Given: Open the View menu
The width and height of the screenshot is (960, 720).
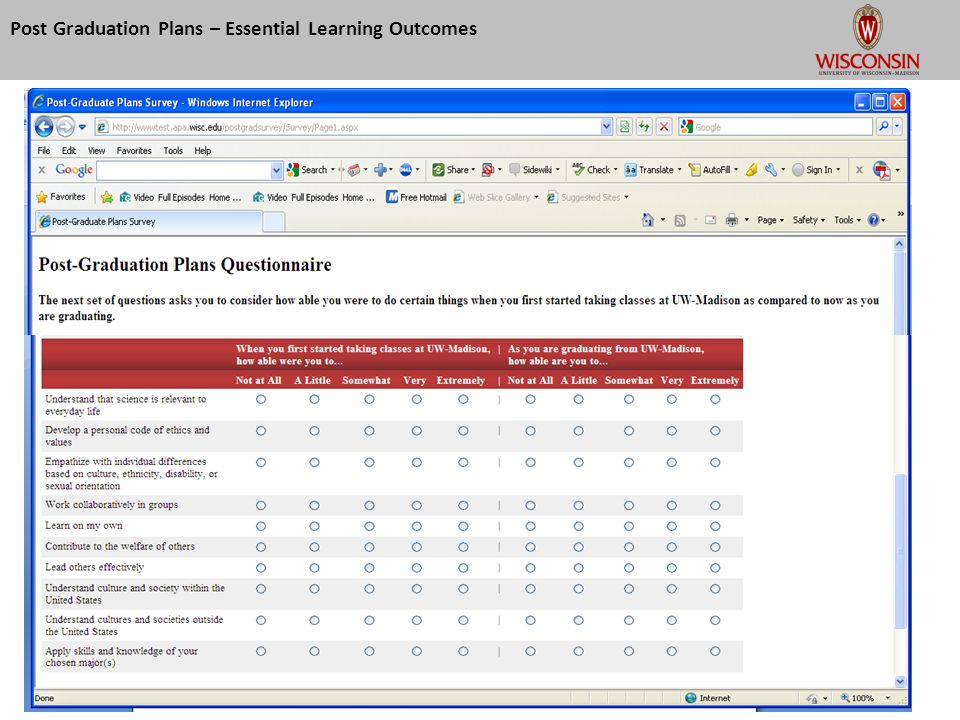Looking at the screenshot, I should pyautogui.click(x=96, y=151).
